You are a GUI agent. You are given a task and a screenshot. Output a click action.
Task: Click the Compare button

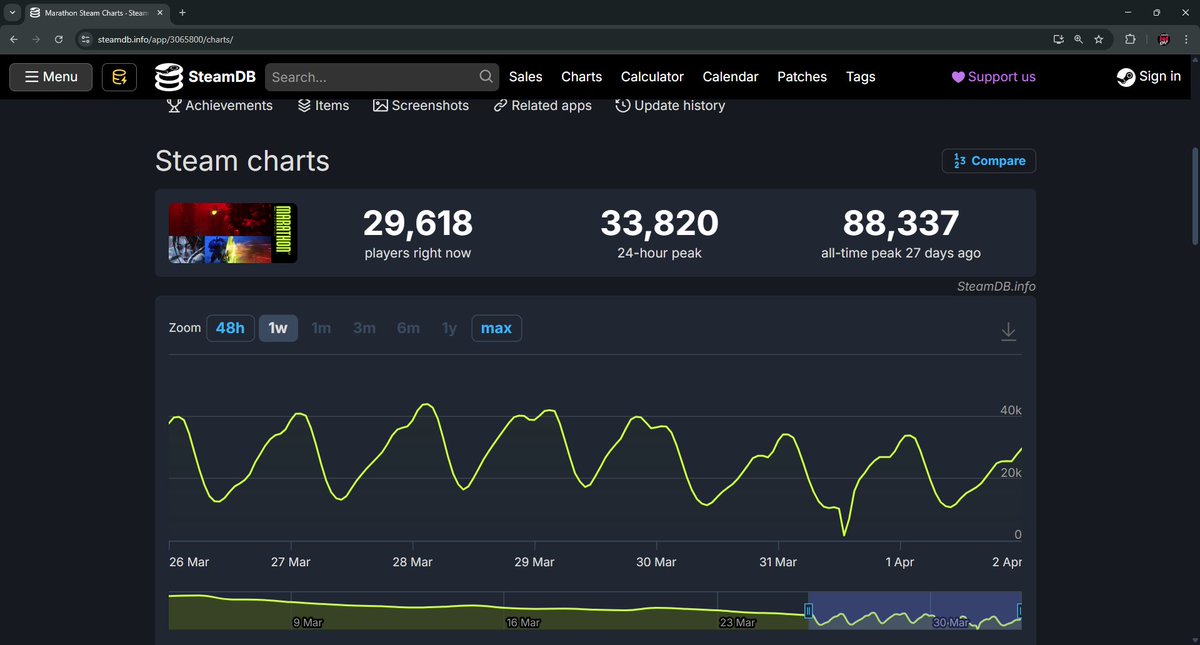click(989, 161)
